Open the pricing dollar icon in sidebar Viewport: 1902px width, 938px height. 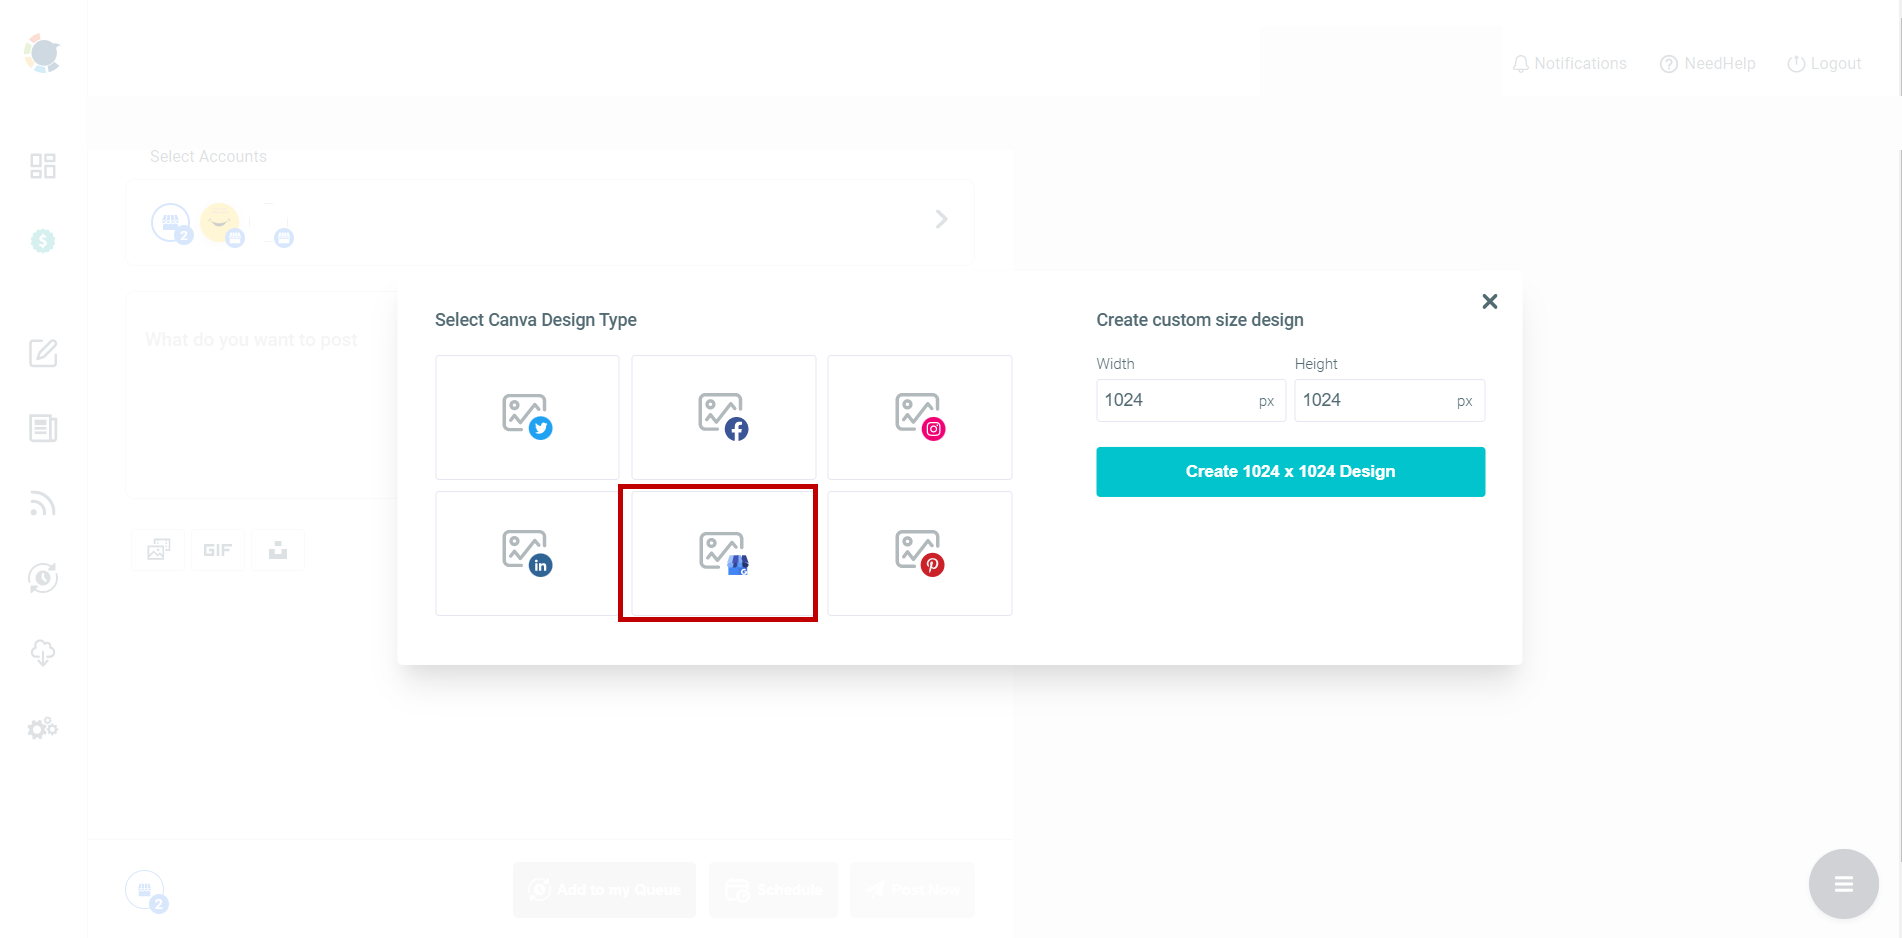point(42,241)
